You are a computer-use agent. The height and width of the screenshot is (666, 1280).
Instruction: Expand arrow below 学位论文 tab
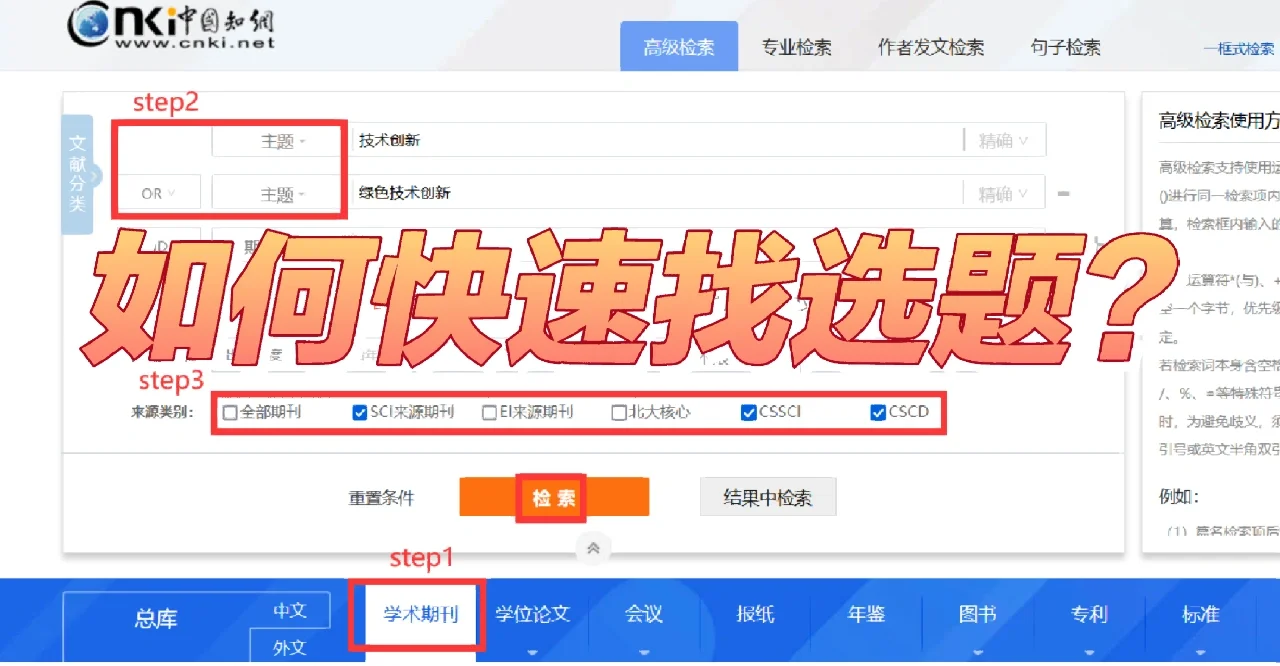[x=532, y=654]
